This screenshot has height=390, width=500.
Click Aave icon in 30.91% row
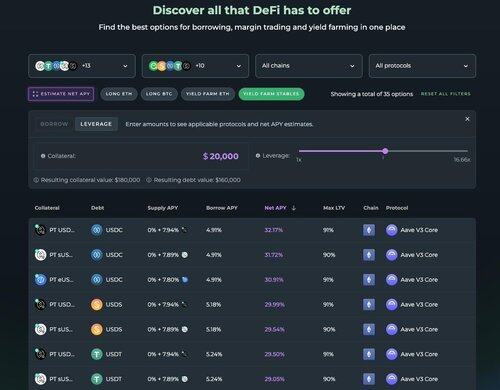[392, 280]
